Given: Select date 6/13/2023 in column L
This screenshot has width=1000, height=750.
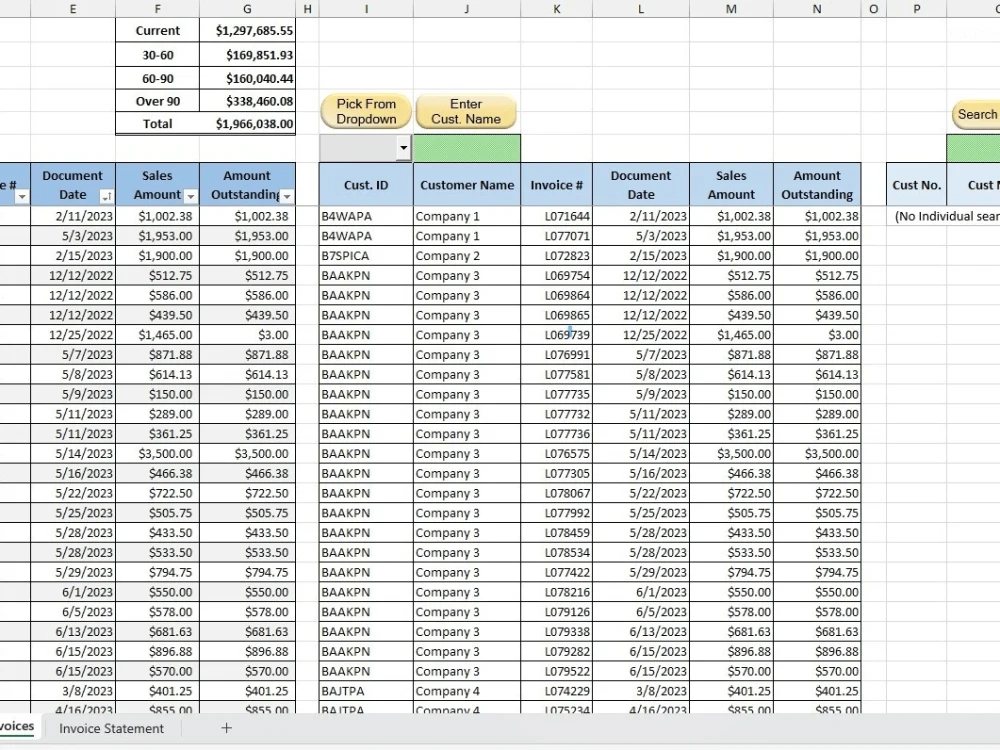Looking at the screenshot, I should (x=641, y=631).
